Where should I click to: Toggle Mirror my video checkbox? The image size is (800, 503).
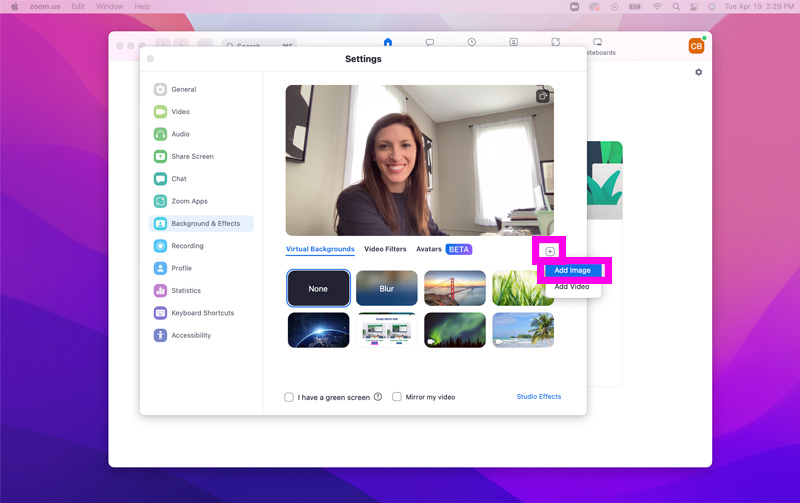tap(396, 396)
